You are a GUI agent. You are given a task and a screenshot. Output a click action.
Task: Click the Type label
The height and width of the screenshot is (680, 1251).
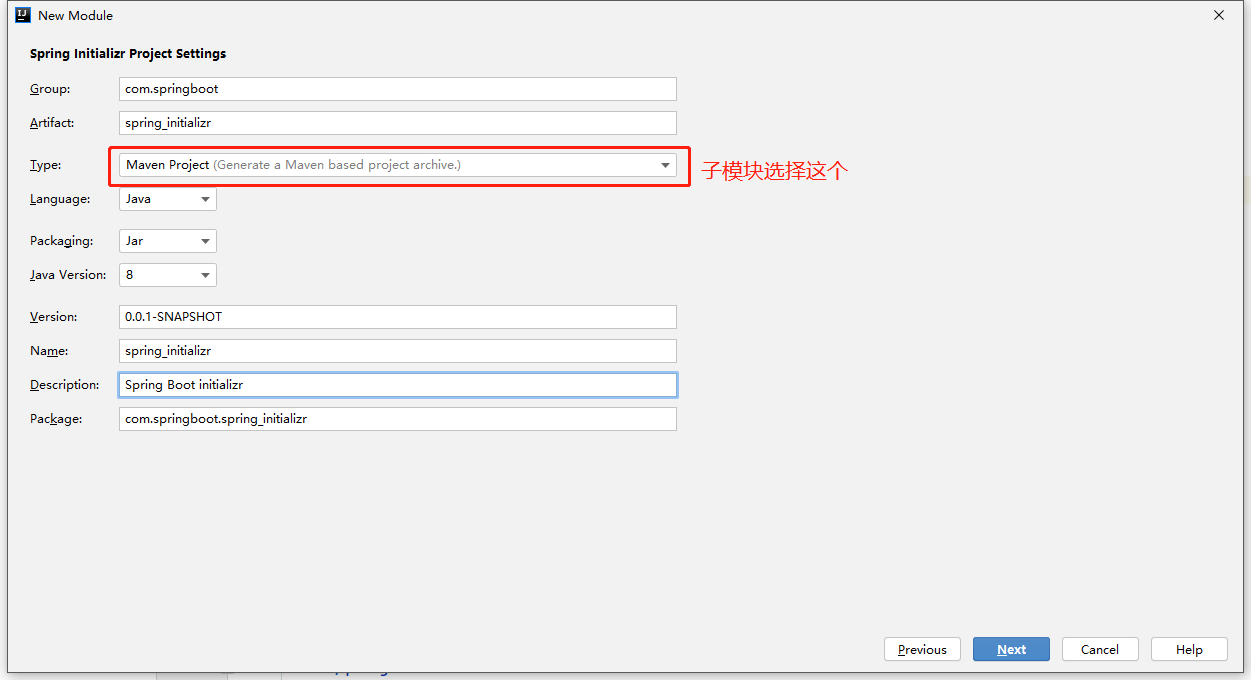tap(46, 165)
